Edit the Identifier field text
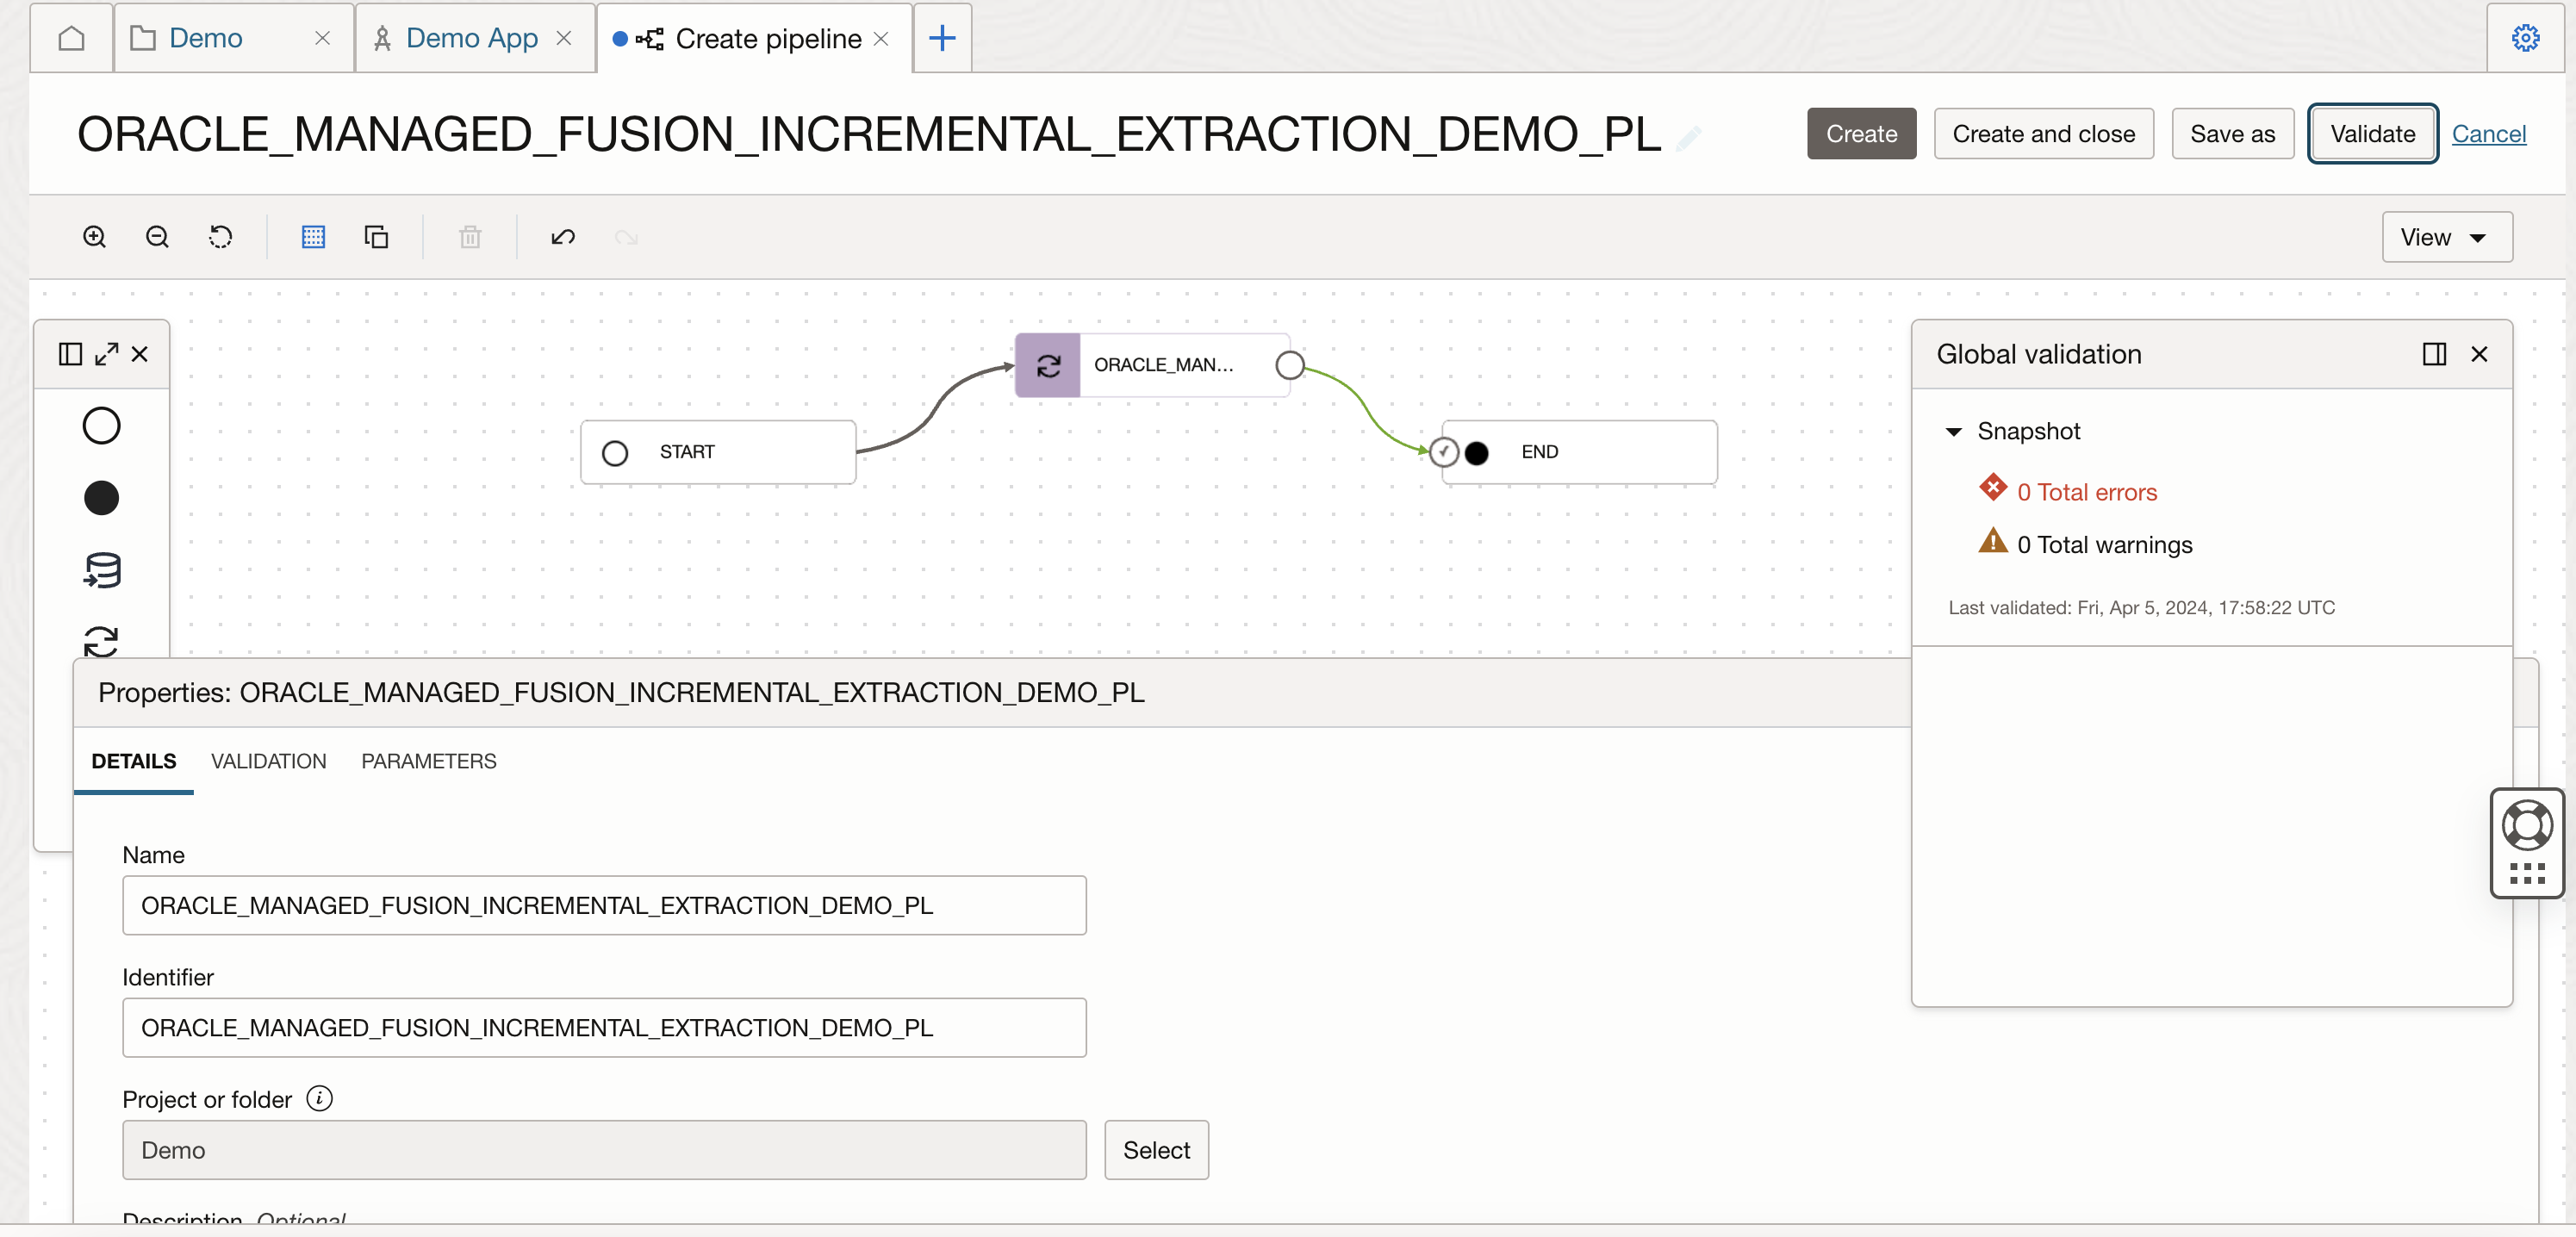The width and height of the screenshot is (2576, 1237). (x=604, y=1027)
